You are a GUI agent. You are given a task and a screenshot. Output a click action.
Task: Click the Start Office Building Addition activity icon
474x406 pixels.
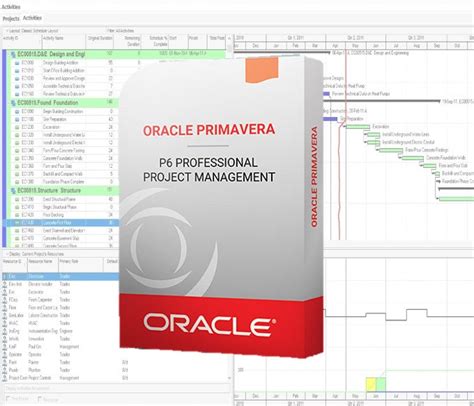17,71
